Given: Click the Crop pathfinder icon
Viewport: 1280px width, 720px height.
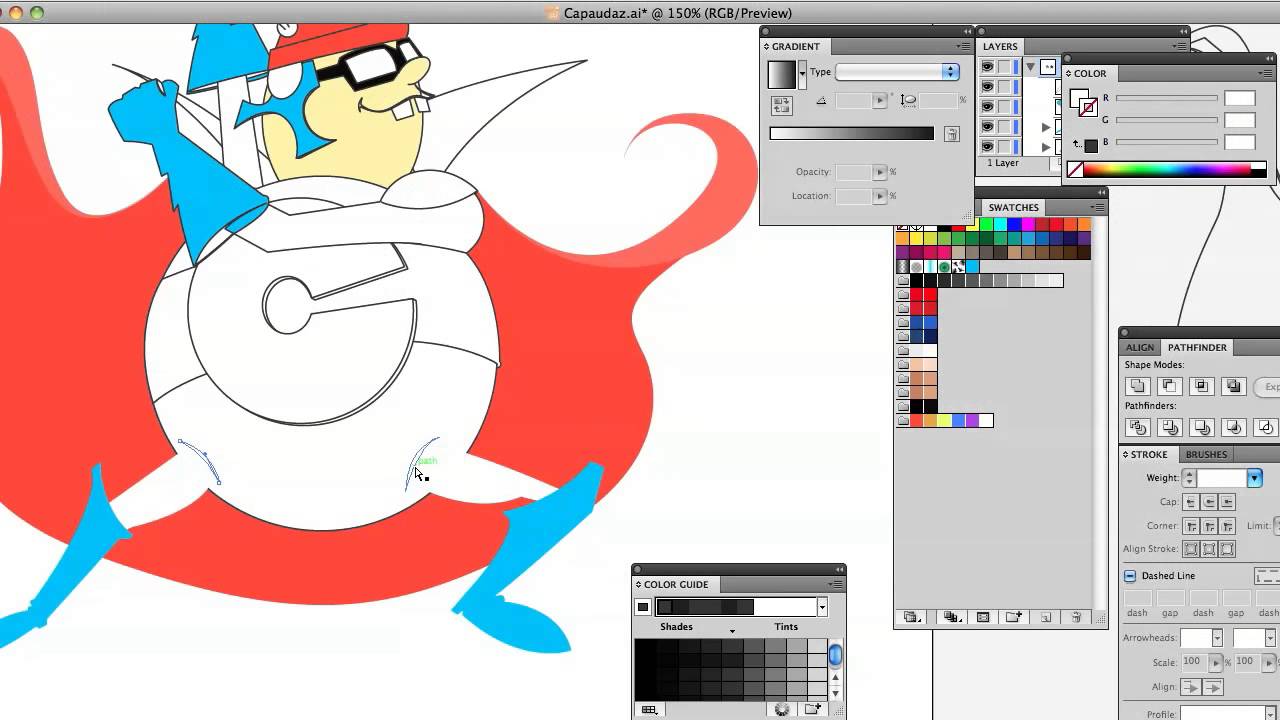Looking at the screenshot, I should point(1234,427).
